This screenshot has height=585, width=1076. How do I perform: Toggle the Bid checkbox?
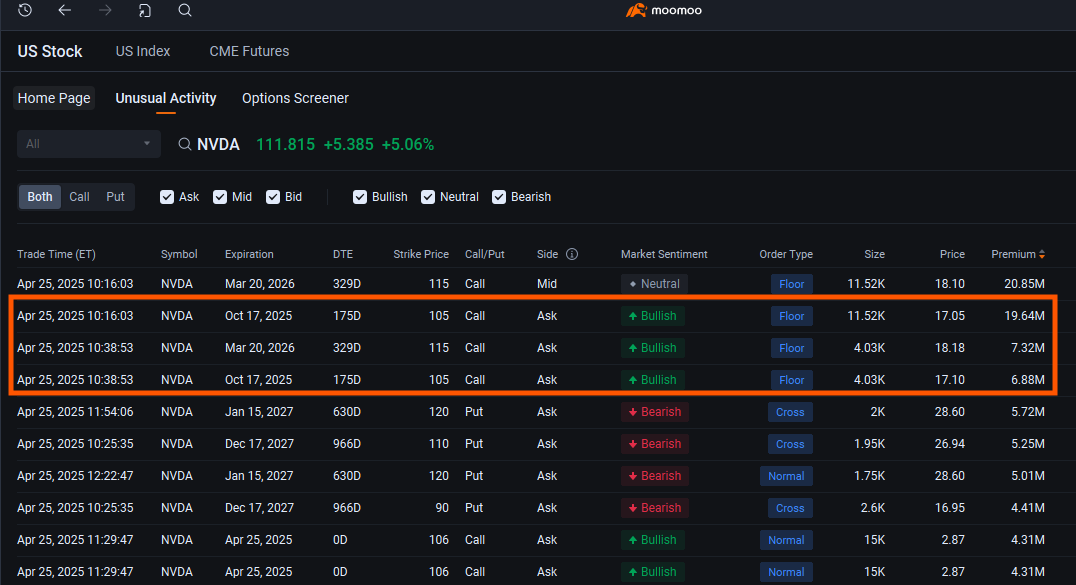pyautogui.click(x=272, y=197)
